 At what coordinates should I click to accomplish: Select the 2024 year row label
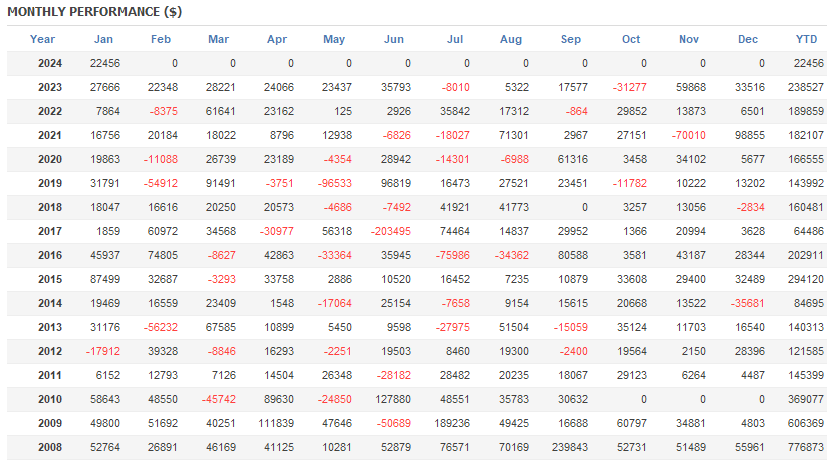(x=50, y=63)
